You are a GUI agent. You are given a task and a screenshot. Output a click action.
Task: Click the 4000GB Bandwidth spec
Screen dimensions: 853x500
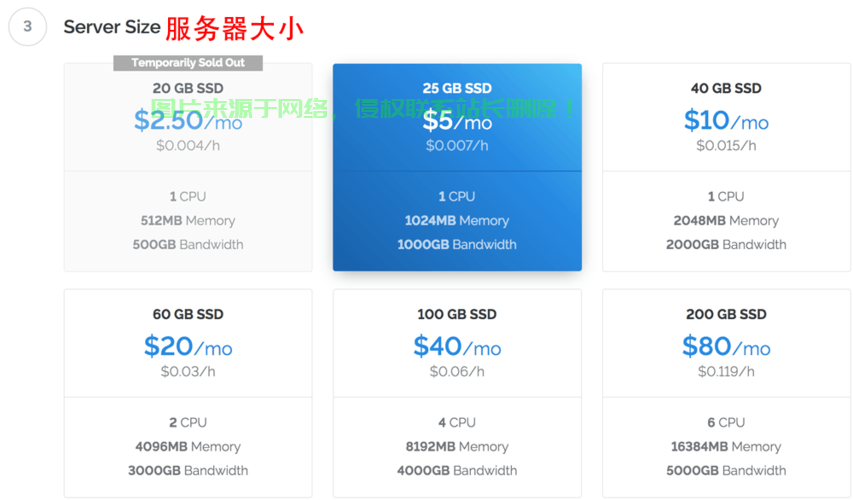click(457, 470)
